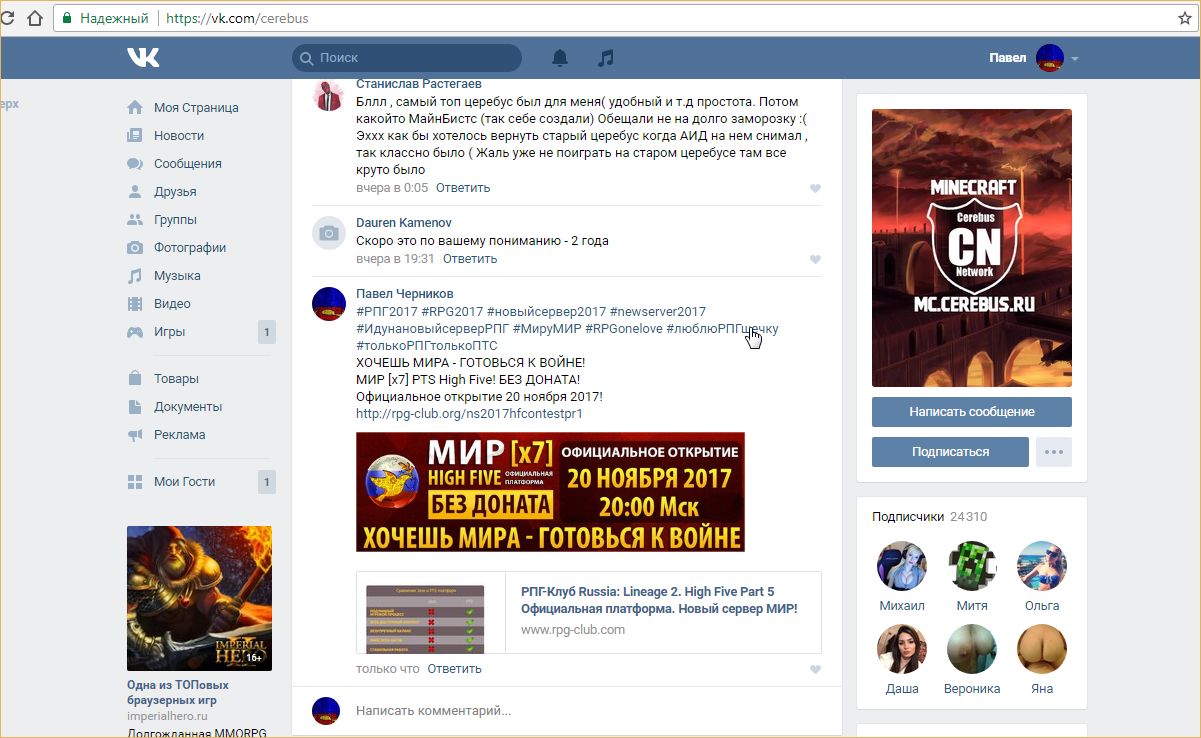The image size is (1201, 738).
Task: Reply to Dauren Kamenov's comment
Action: [470, 259]
